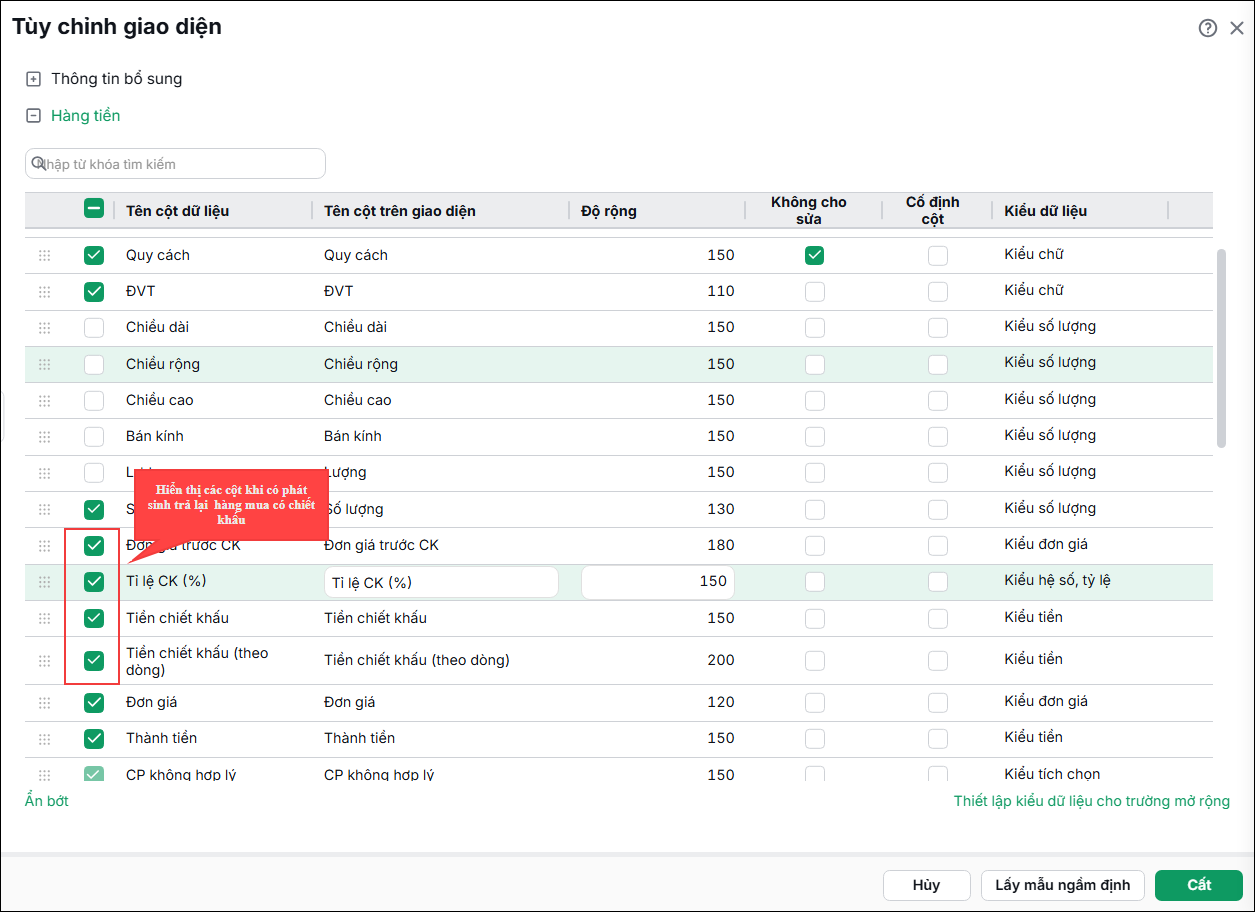The image size is (1255, 912).
Task: Click the search magnifier icon
Action: click(38, 163)
